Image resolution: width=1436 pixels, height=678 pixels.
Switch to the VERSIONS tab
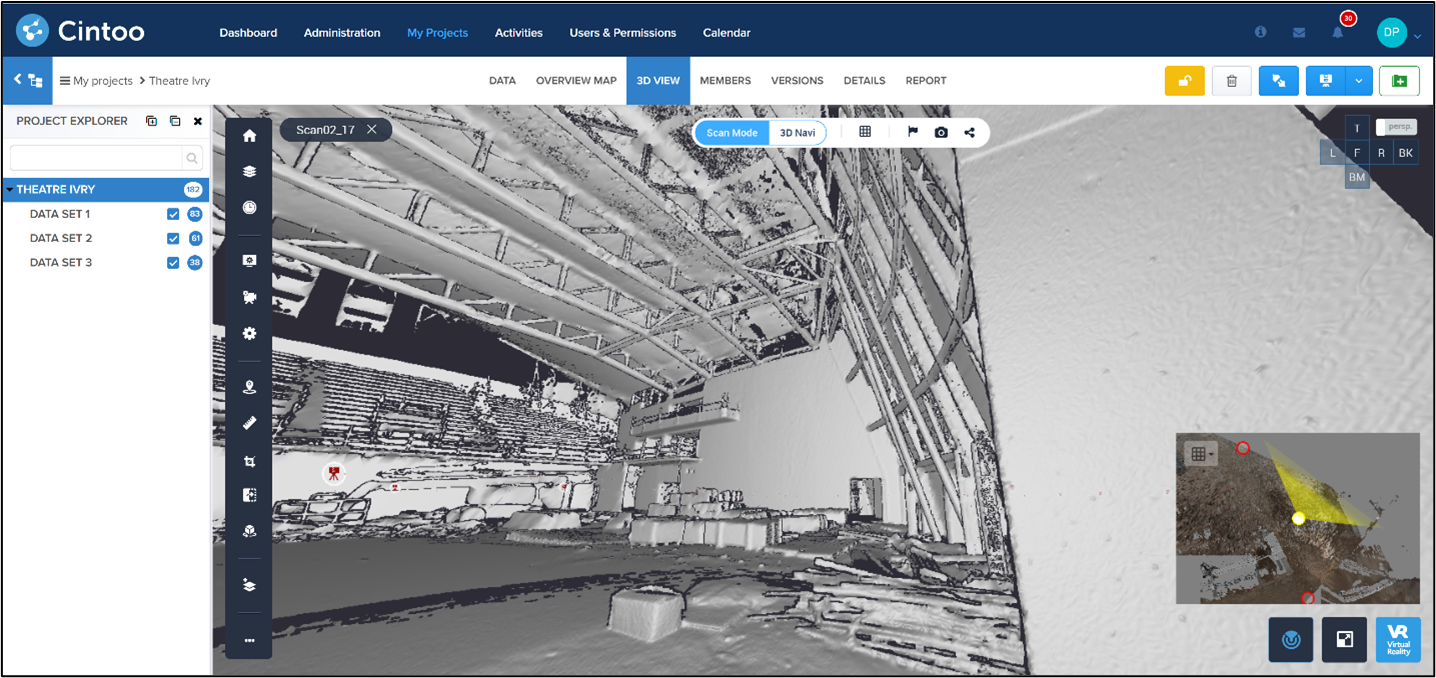click(x=796, y=80)
